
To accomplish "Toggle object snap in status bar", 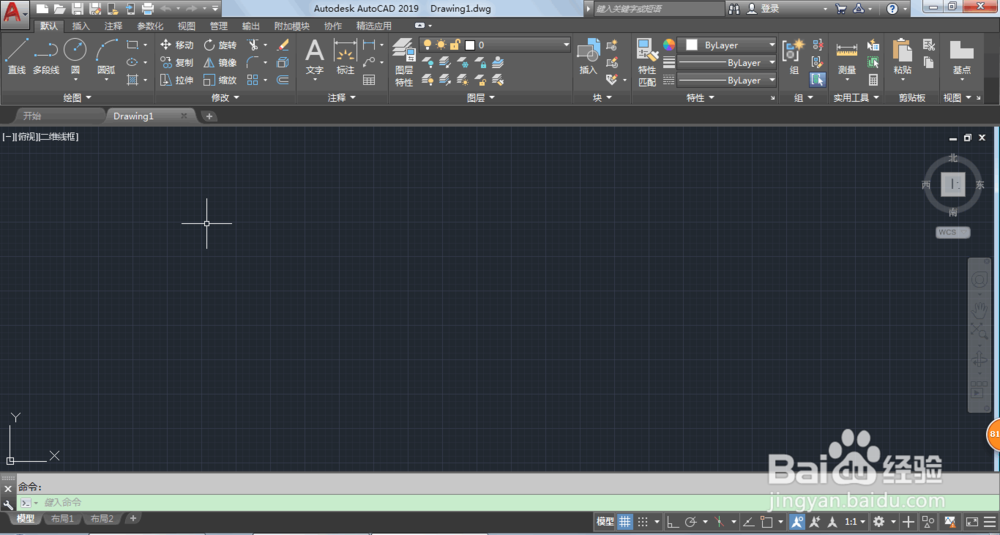I will 767,522.
